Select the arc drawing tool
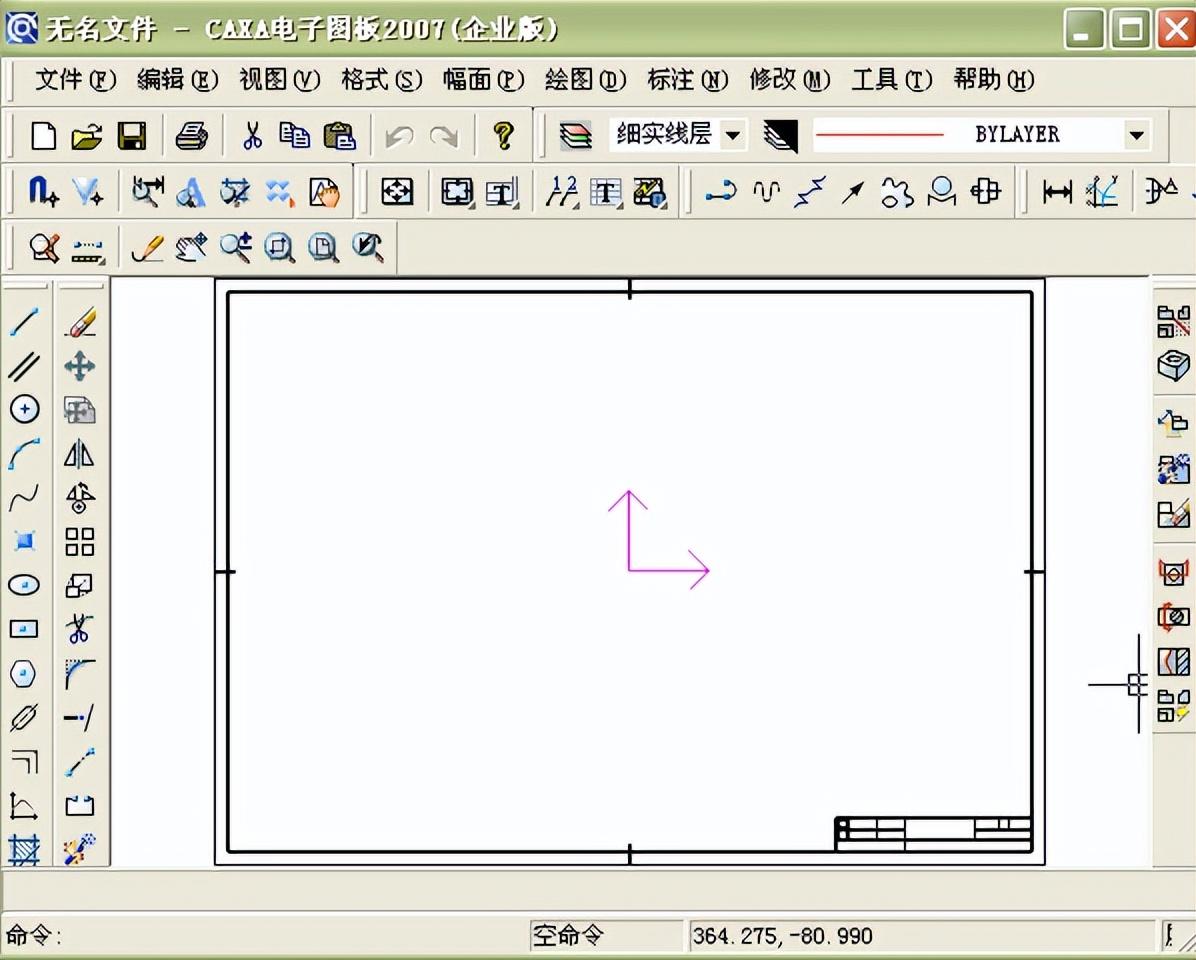Viewport: 1196px width, 960px height. tap(24, 454)
